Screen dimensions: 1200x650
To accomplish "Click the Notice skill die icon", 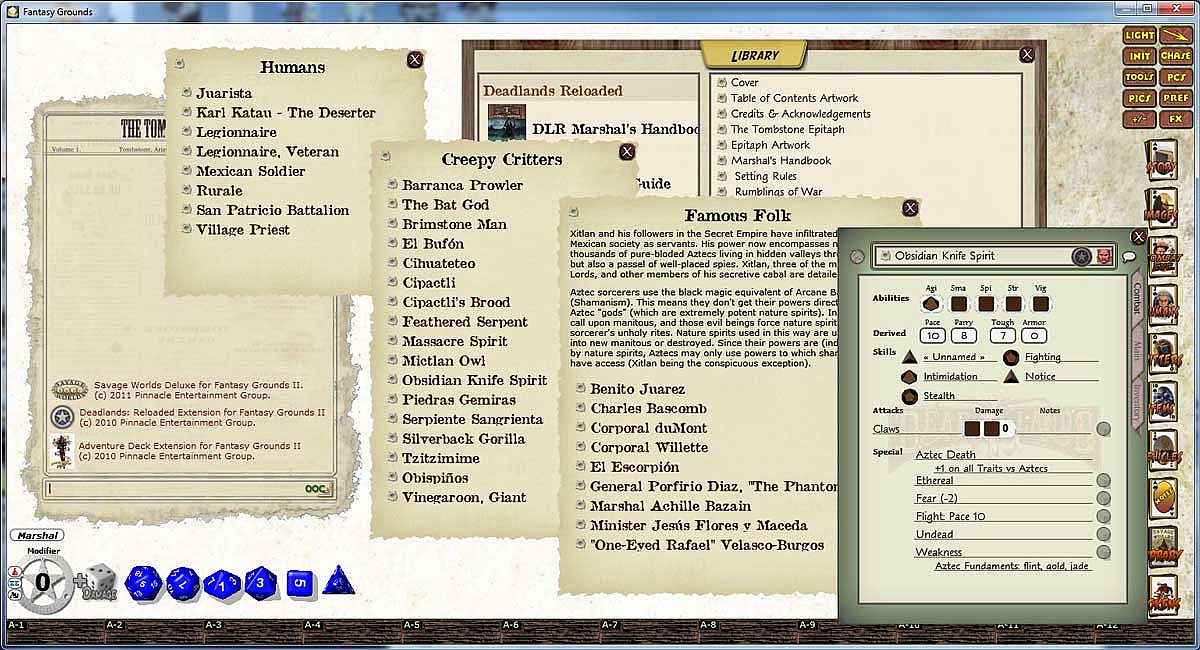I will pos(1010,376).
